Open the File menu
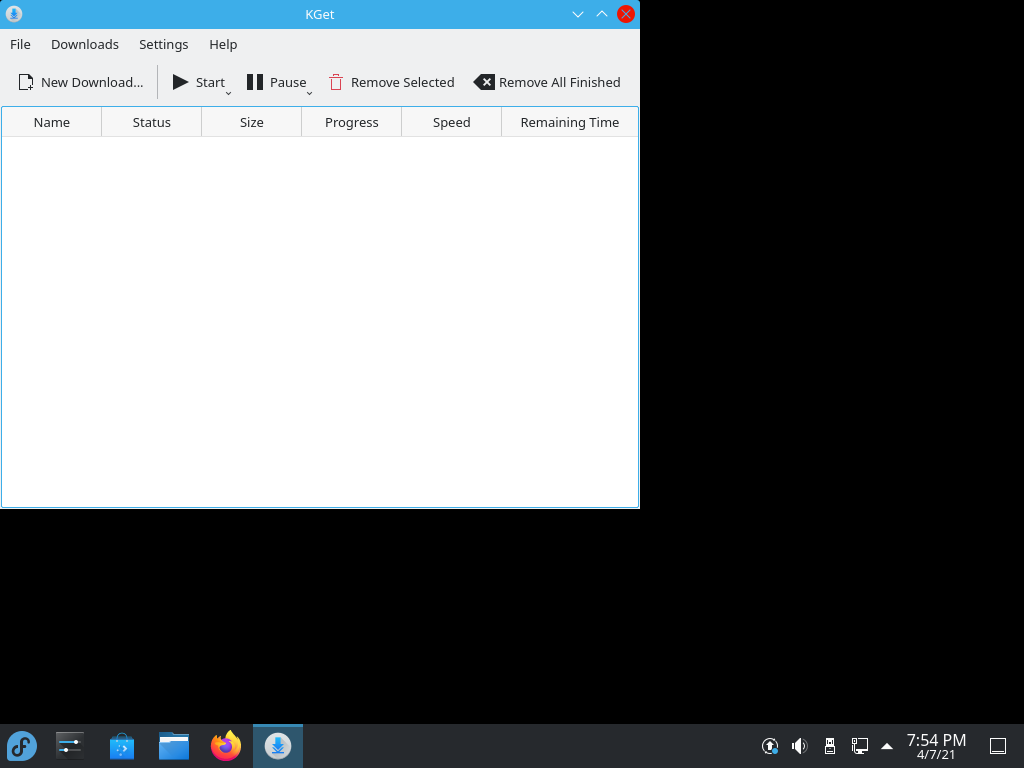The image size is (1024, 768). click(20, 44)
